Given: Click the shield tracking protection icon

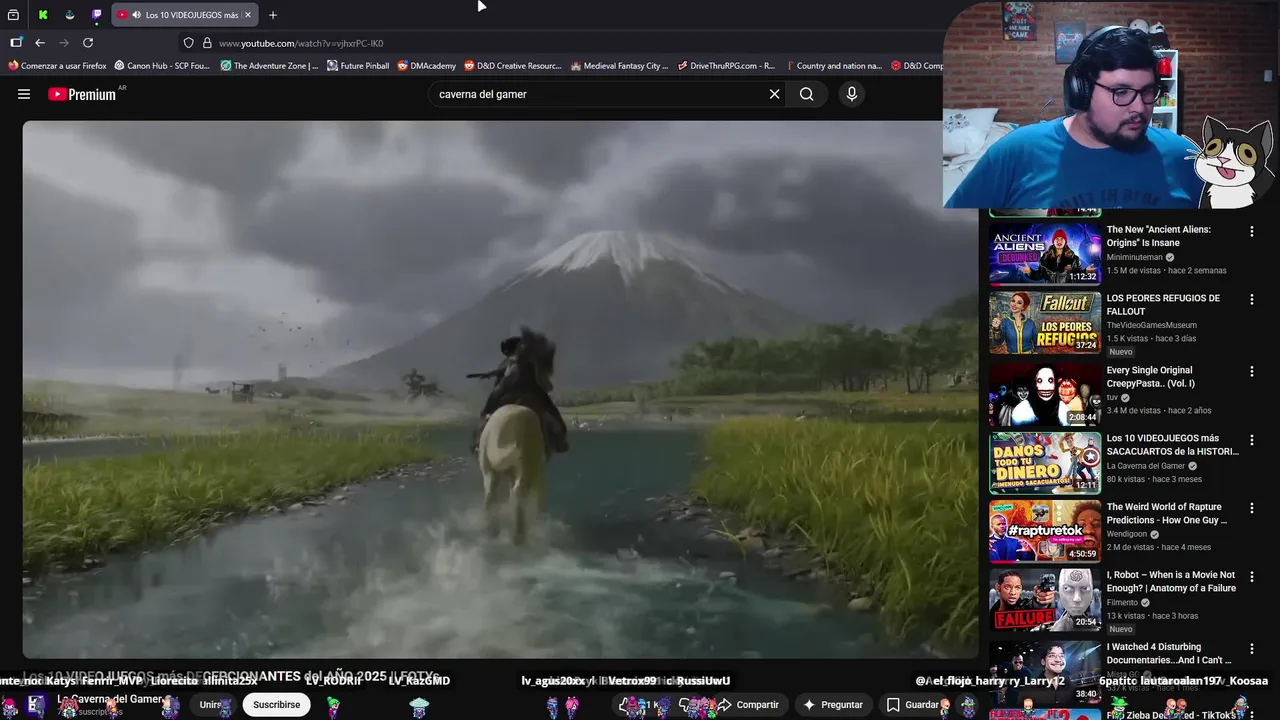Looking at the screenshot, I should (x=189, y=43).
